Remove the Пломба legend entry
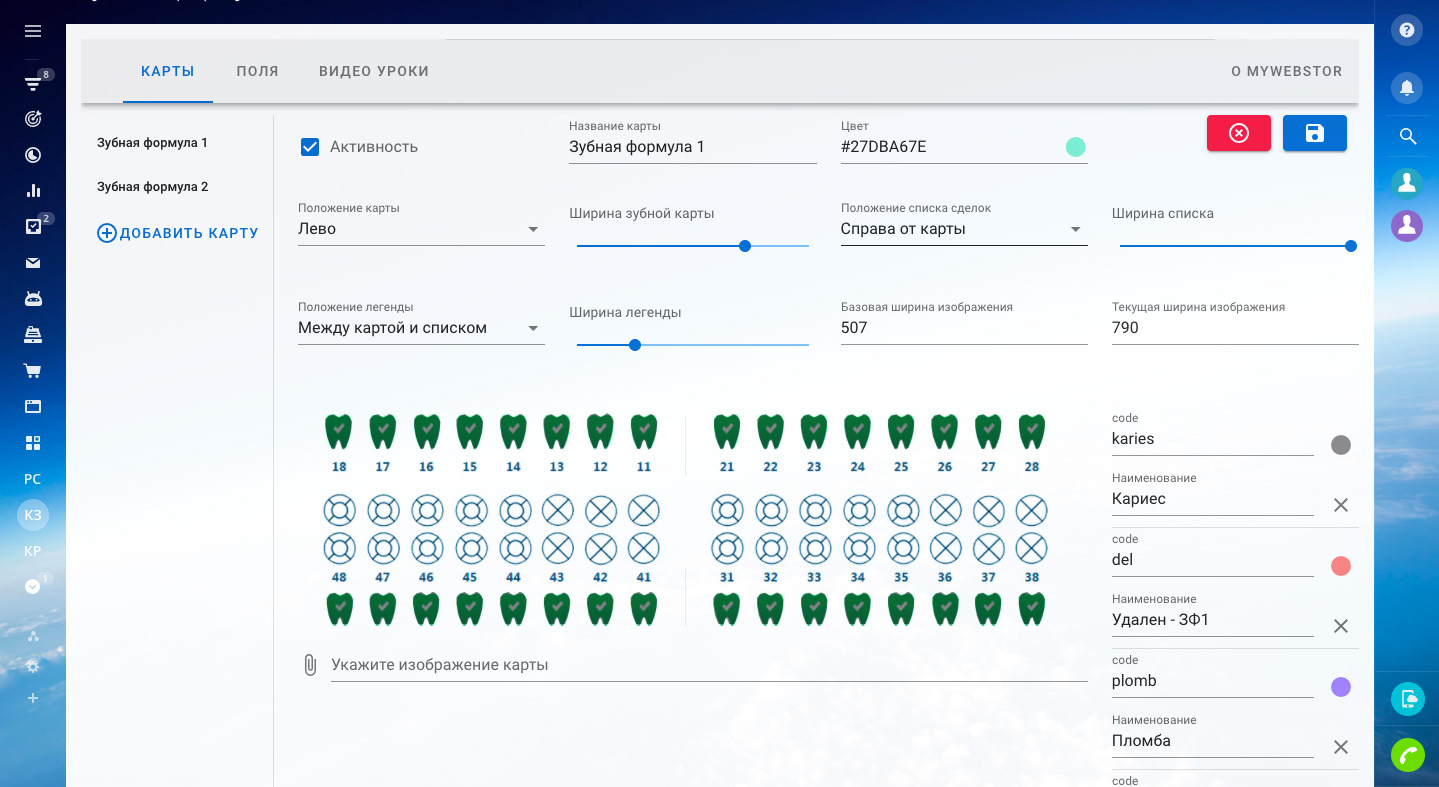Screen dimensions: 1439x787 [x=1341, y=747]
